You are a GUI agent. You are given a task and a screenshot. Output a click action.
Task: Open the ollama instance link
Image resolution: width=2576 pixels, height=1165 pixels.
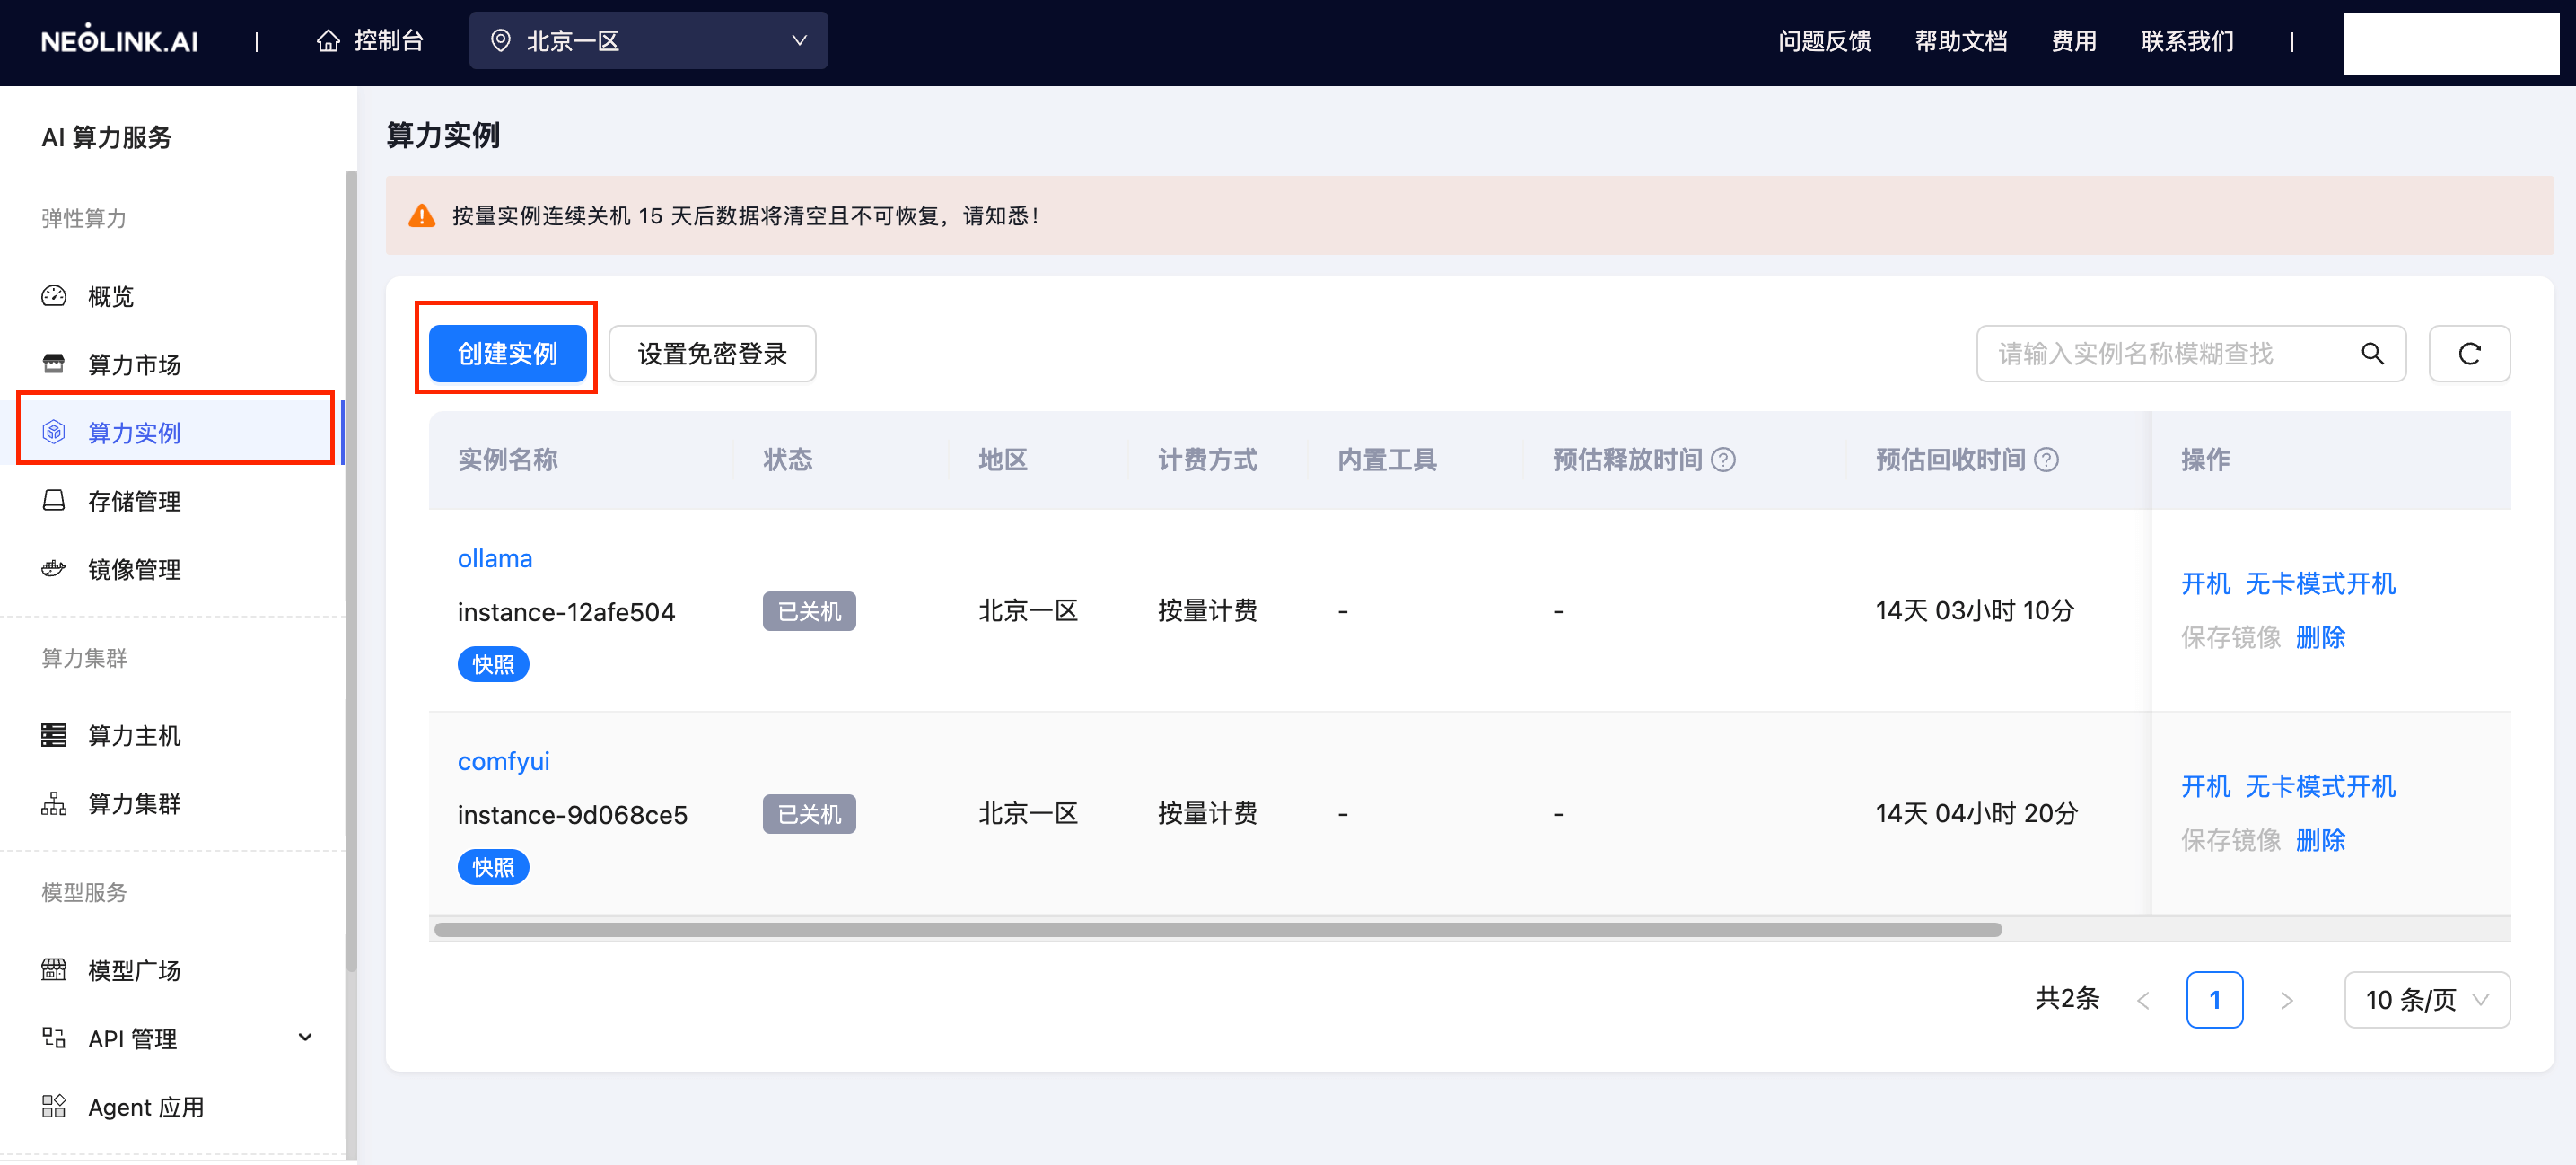[494, 558]
